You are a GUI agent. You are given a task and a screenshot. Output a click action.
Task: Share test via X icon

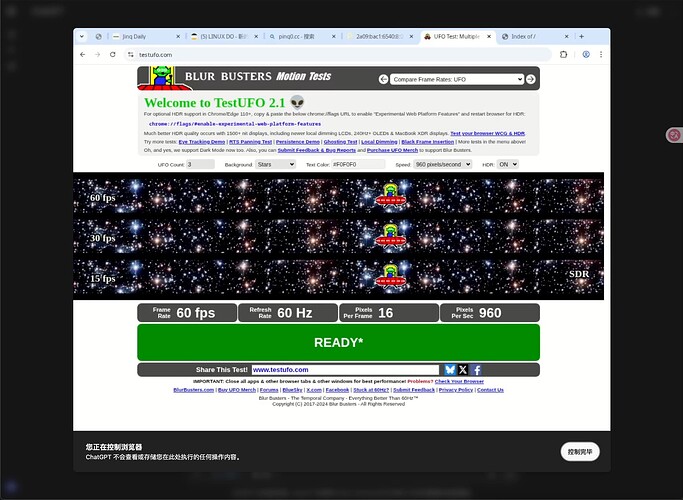[x=463, y=370]
